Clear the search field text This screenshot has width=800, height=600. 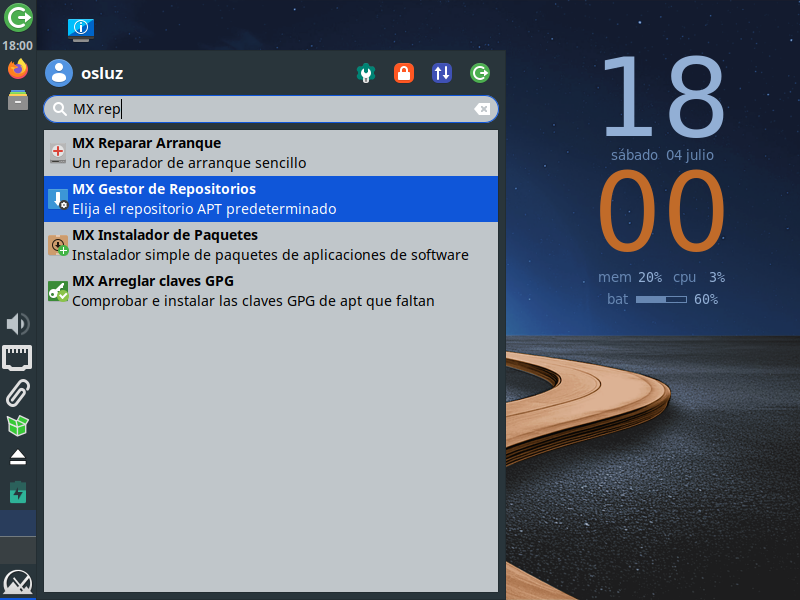coord(482,109)
